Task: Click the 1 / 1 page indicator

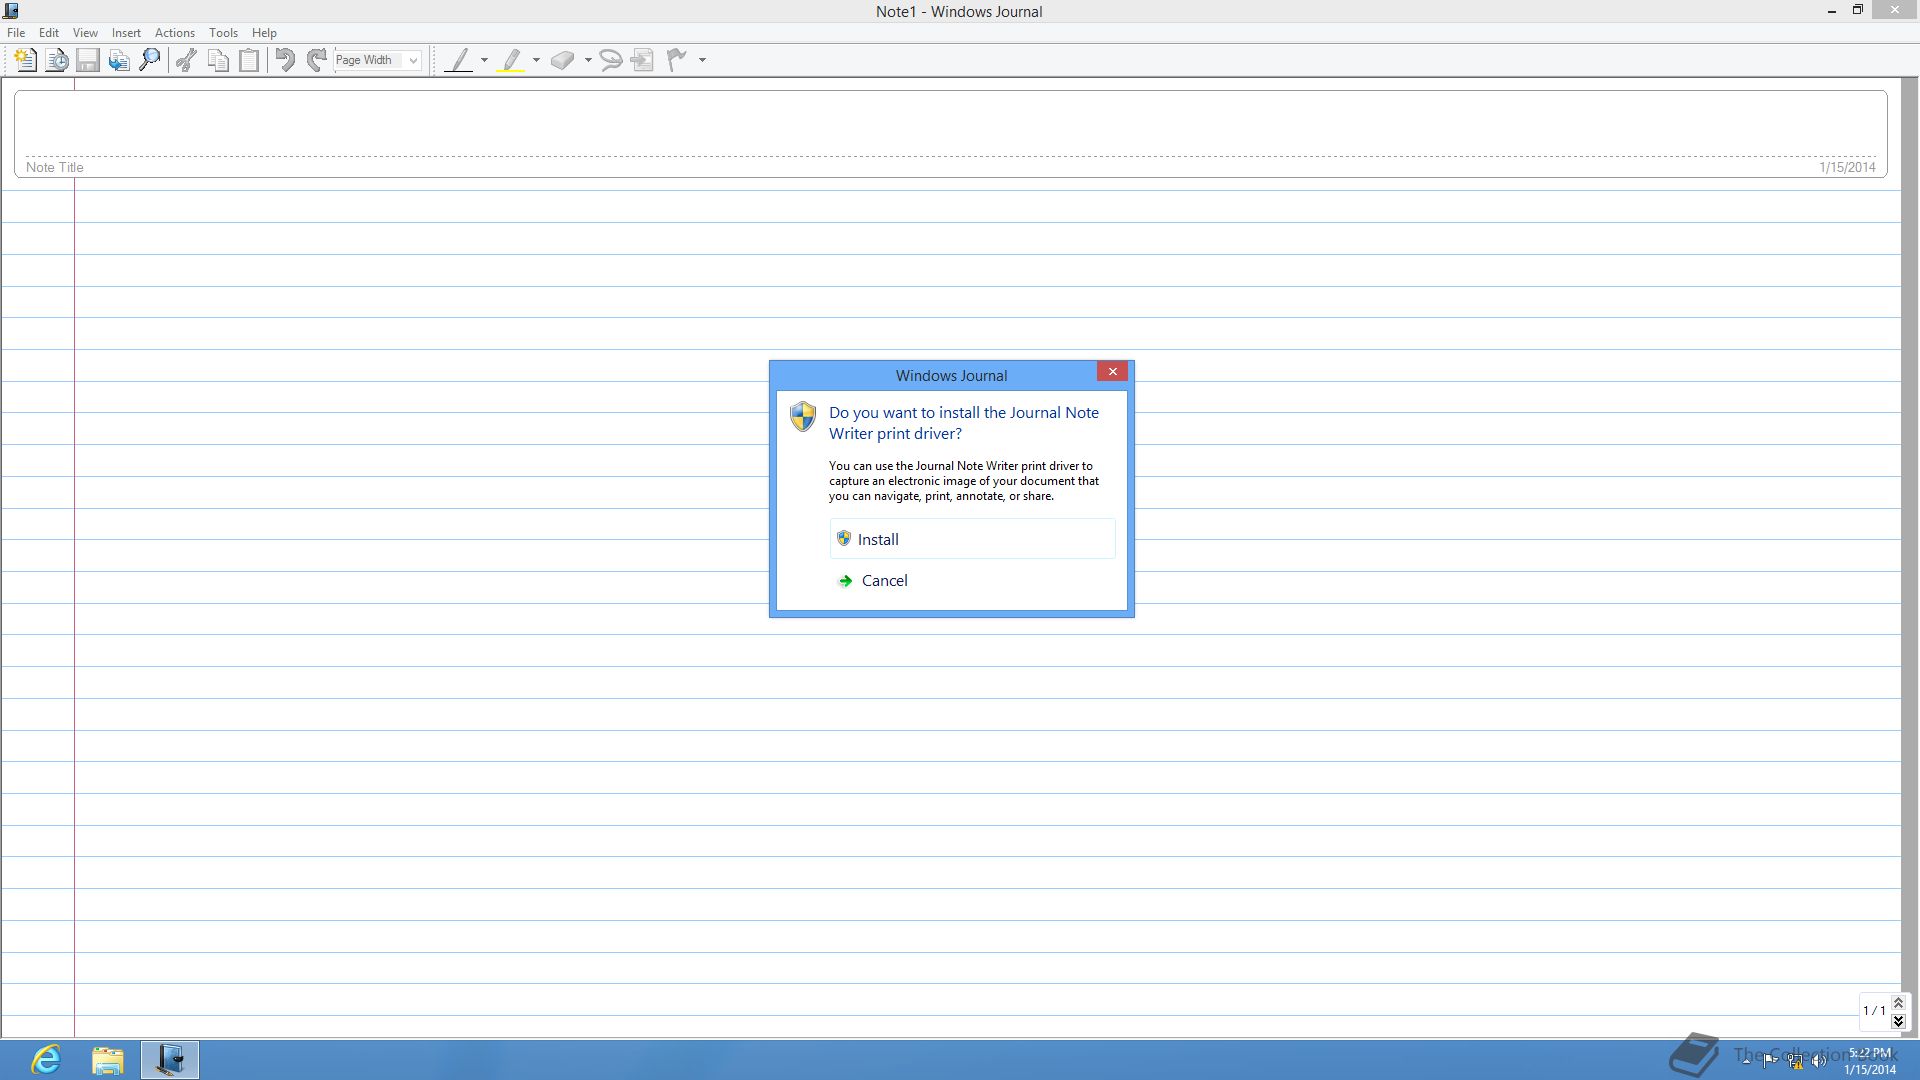Action: pyautogui.click(x=1874, y=1011)
